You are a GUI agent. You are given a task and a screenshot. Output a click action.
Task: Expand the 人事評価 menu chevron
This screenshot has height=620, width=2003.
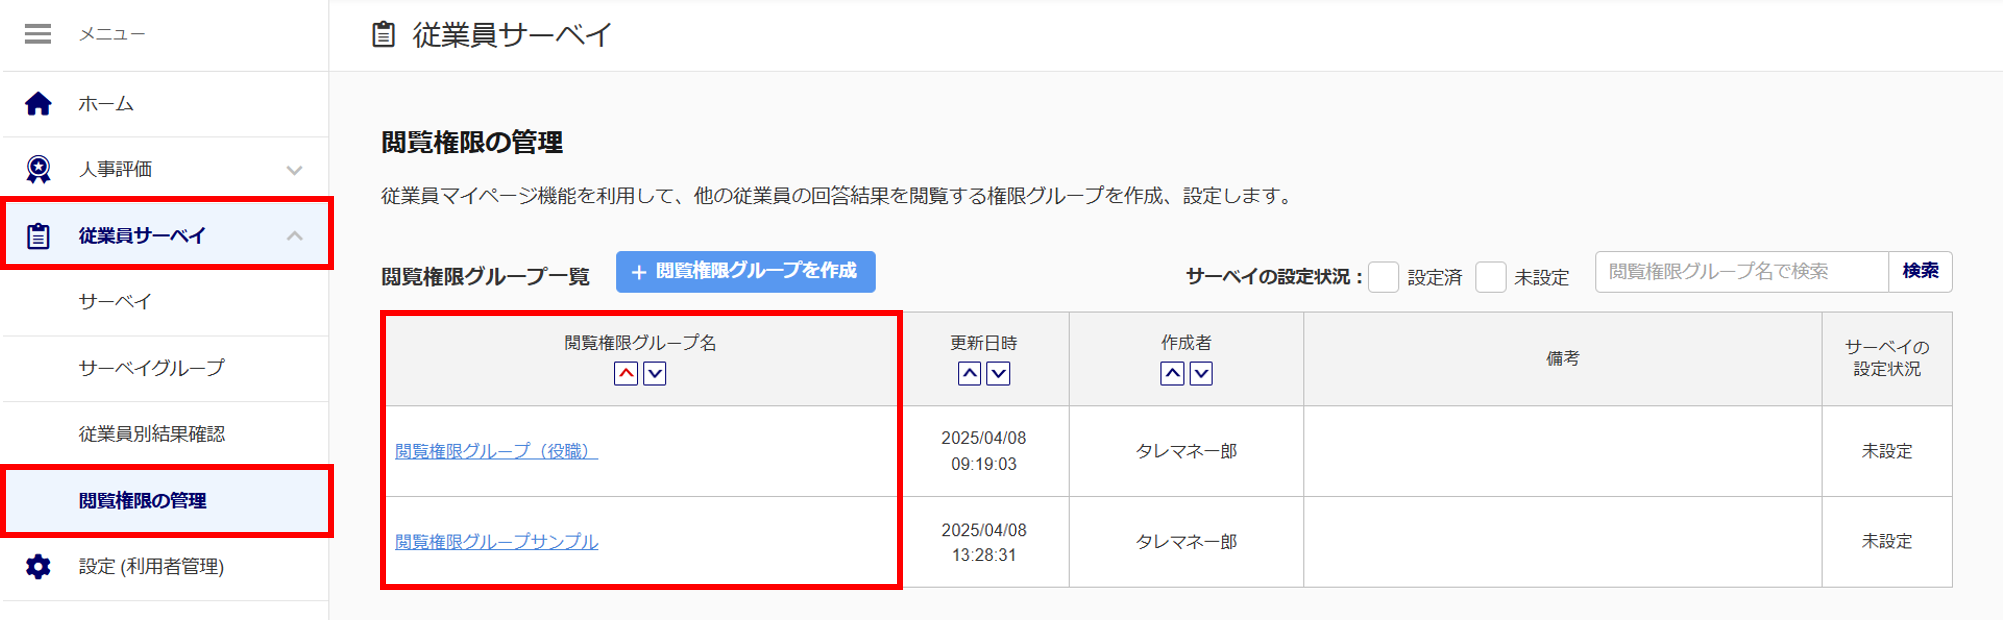294,170
